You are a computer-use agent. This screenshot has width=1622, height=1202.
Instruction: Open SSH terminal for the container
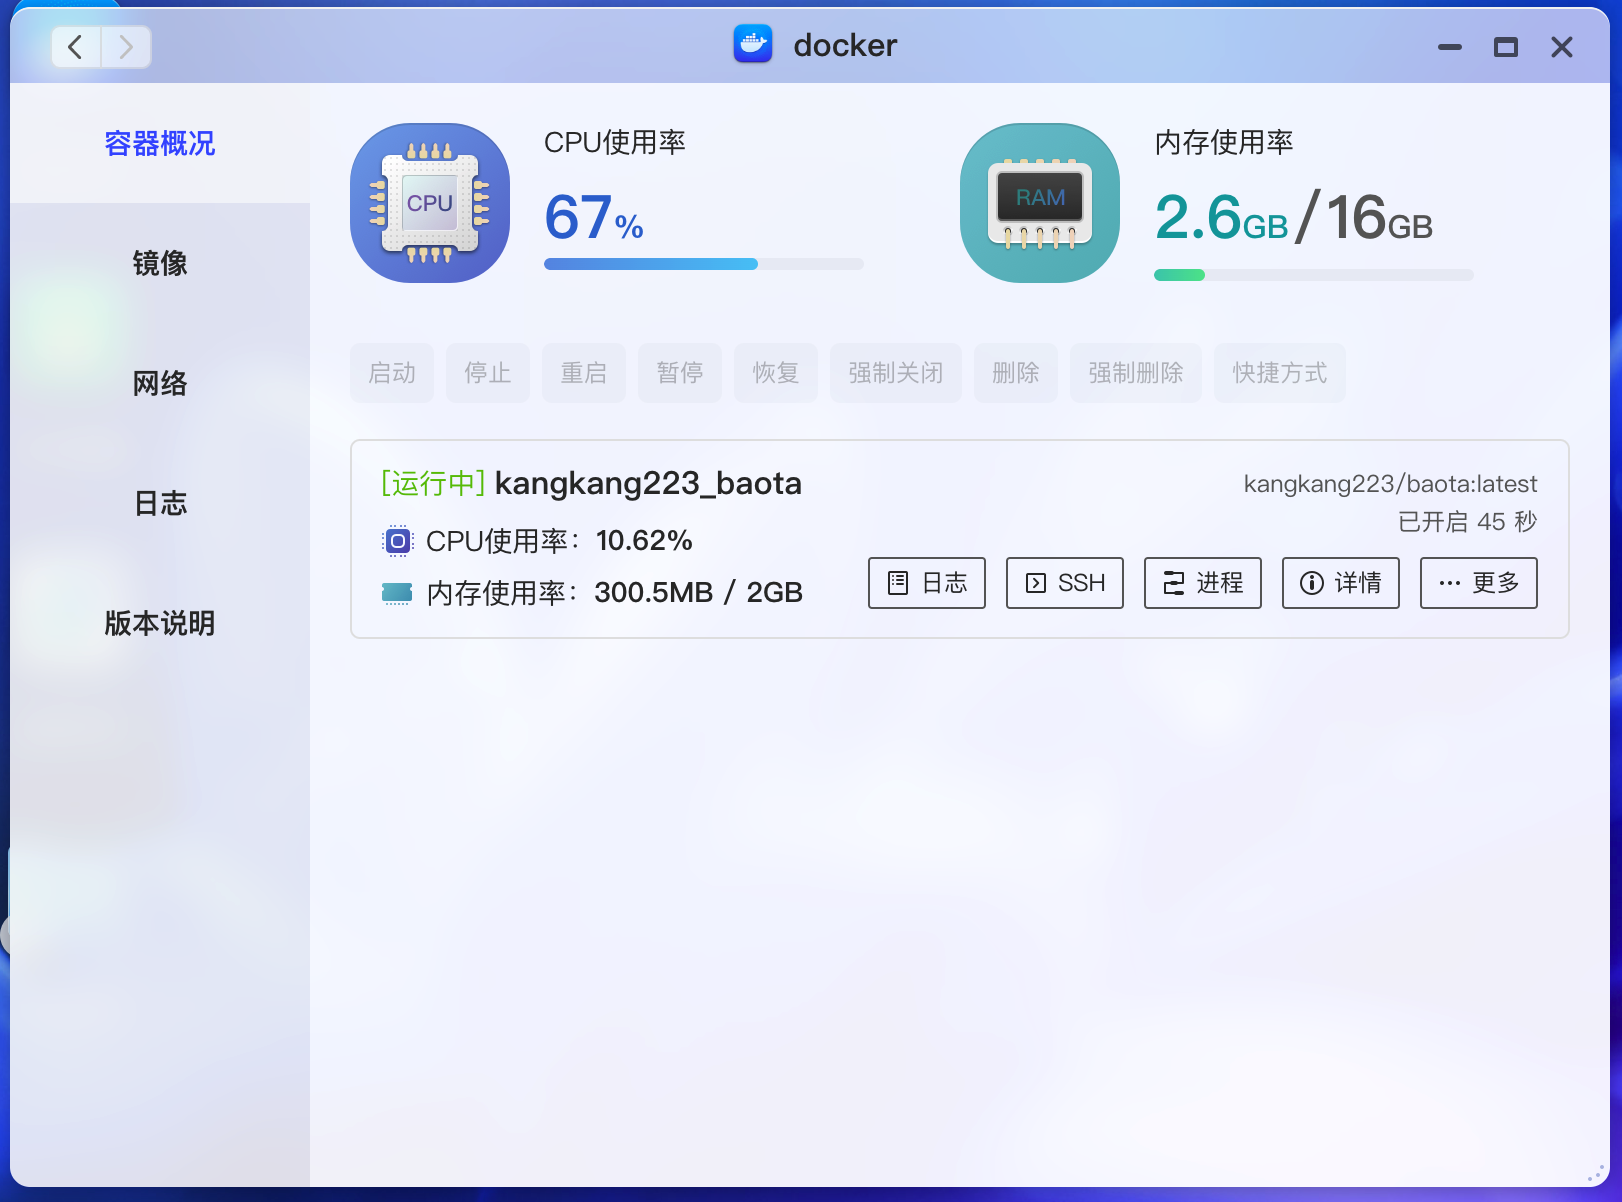coord(1065,583)
